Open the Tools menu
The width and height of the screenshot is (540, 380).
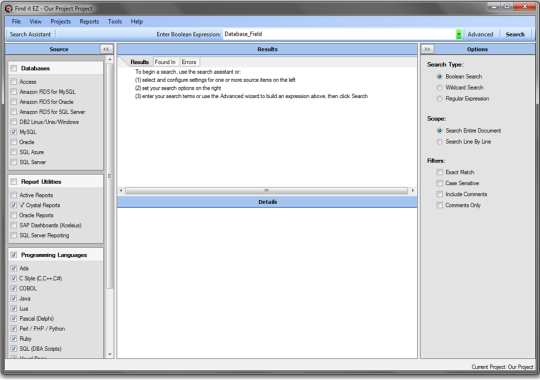(x=115, y=21)
